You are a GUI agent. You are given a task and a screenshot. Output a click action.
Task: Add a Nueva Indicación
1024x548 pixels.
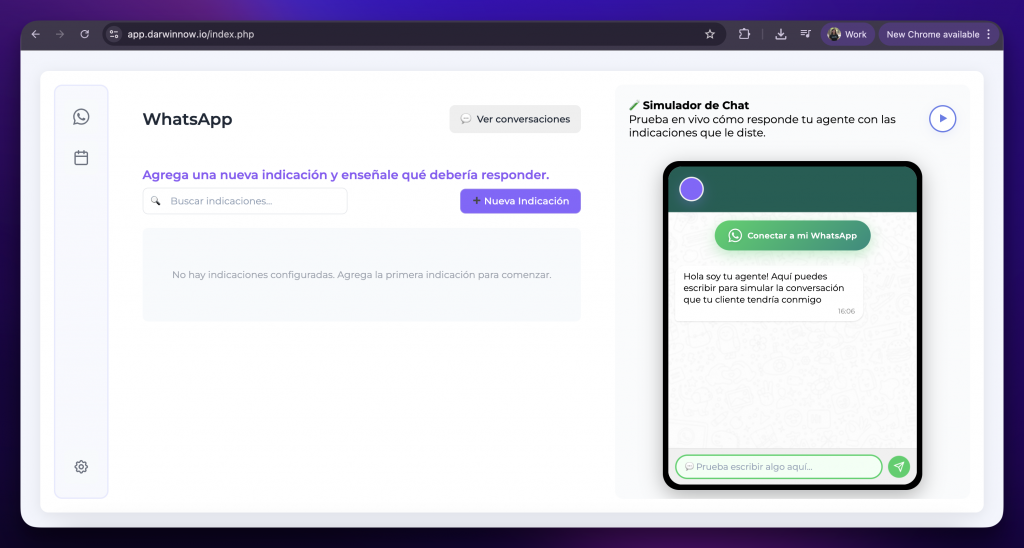click(520, 201)
